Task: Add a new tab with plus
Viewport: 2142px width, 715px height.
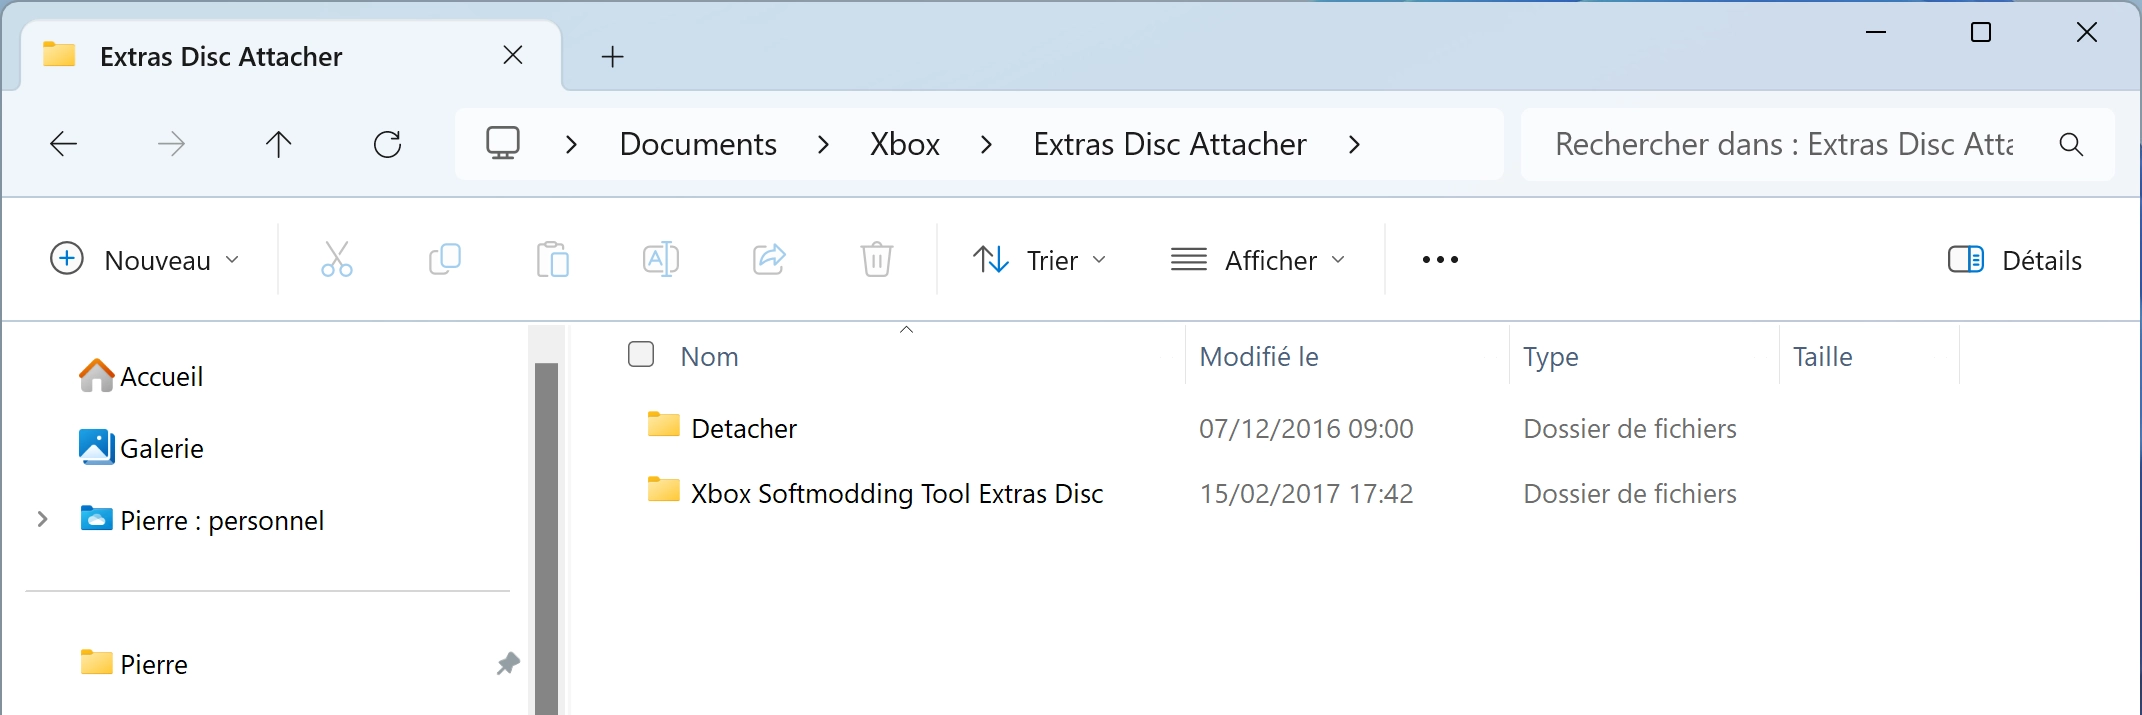Action: 612,57
